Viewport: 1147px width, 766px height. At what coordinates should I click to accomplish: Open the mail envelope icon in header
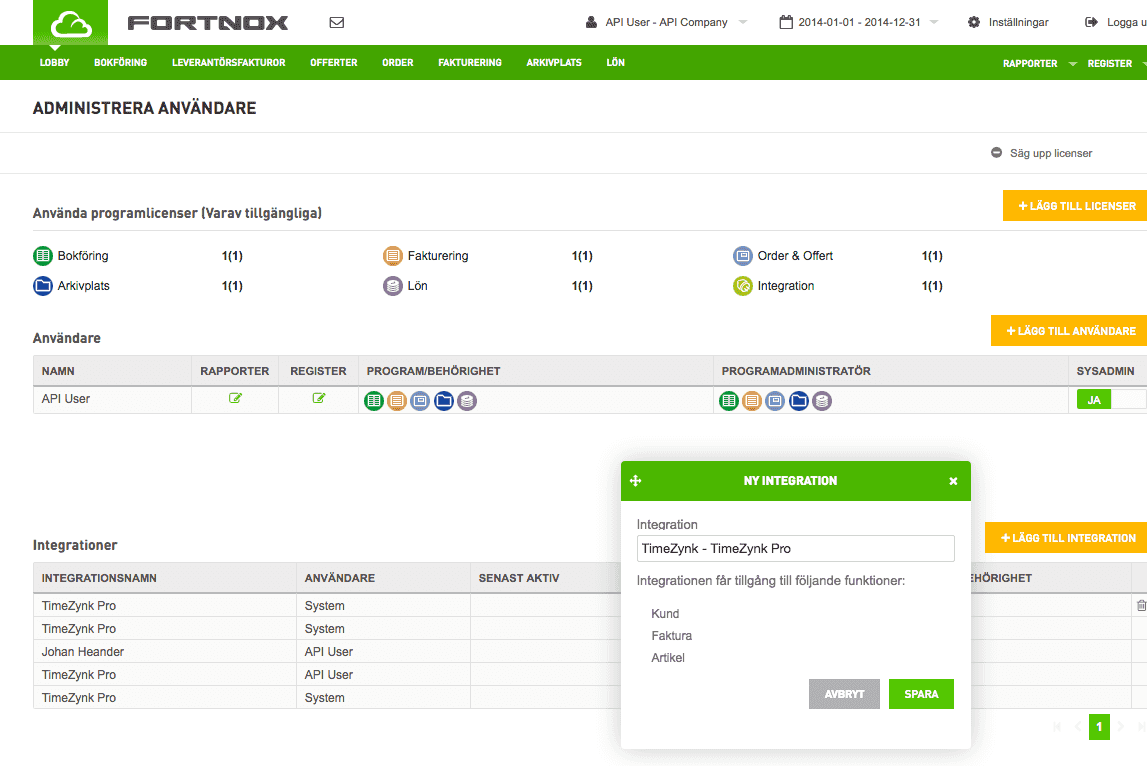336,23
